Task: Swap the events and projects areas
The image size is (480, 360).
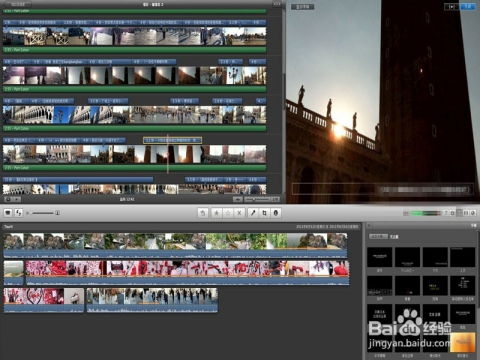Action: 19,213
